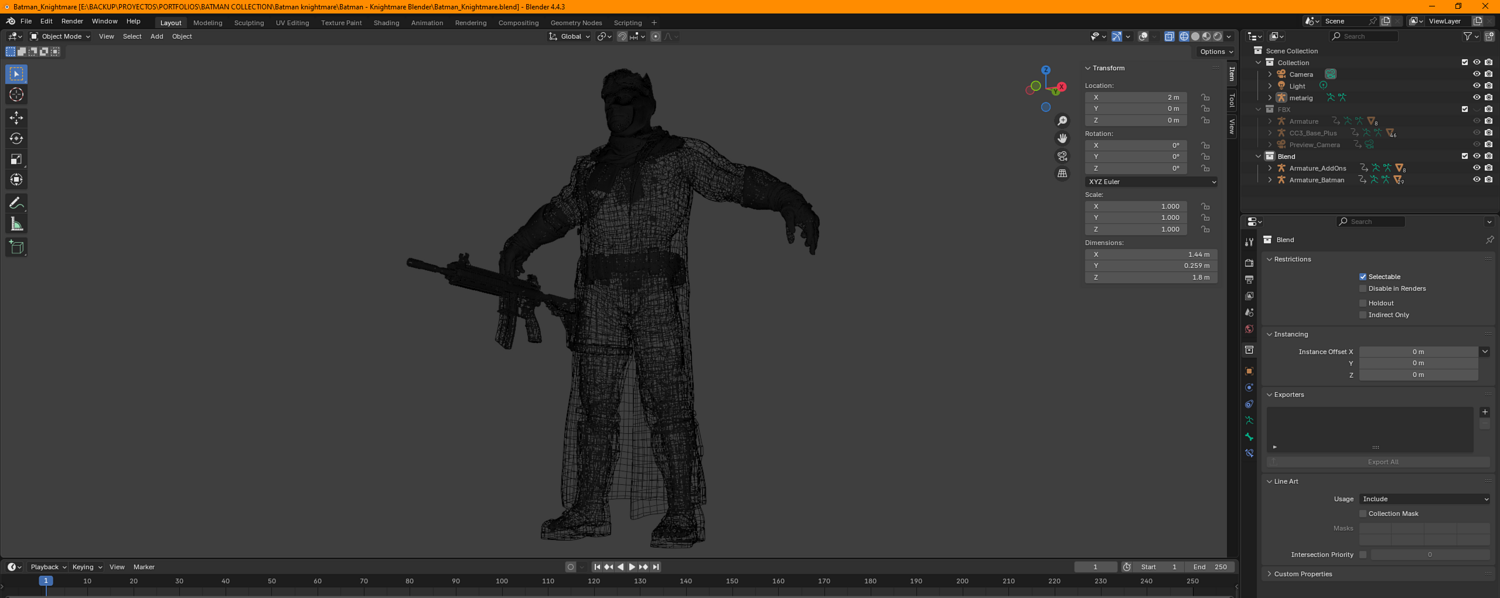This screenshot has width=1500, height=598.
Task: Select the Add Cube tool
Action: [x=16, y=247]
